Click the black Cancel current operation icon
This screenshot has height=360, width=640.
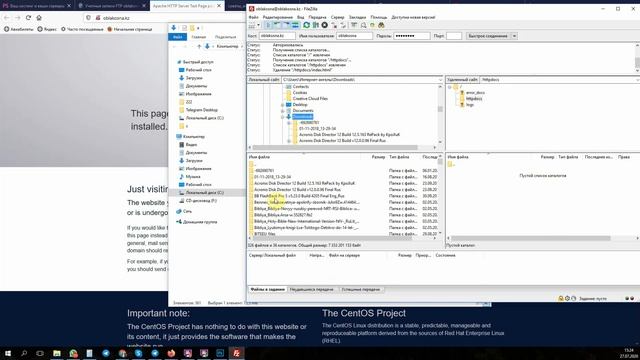click(x=324, y=25)
